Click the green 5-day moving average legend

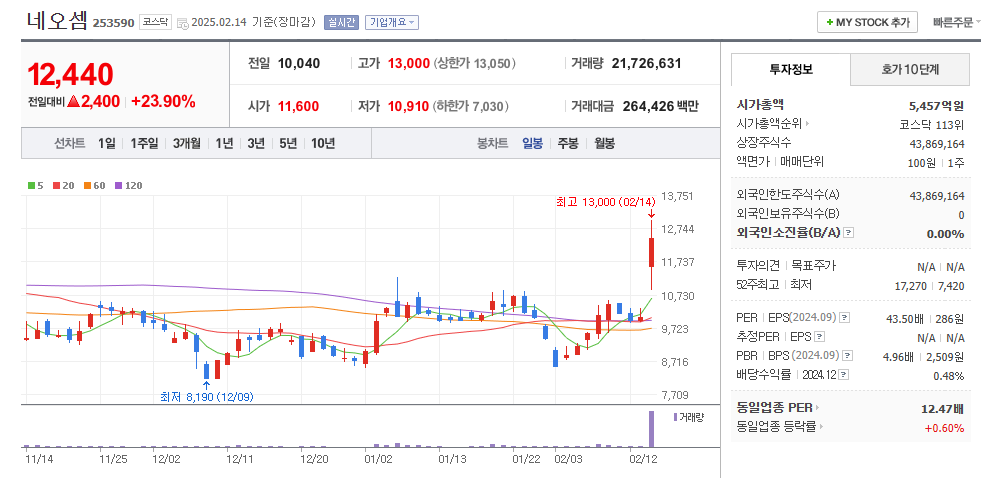pos(36,185)
